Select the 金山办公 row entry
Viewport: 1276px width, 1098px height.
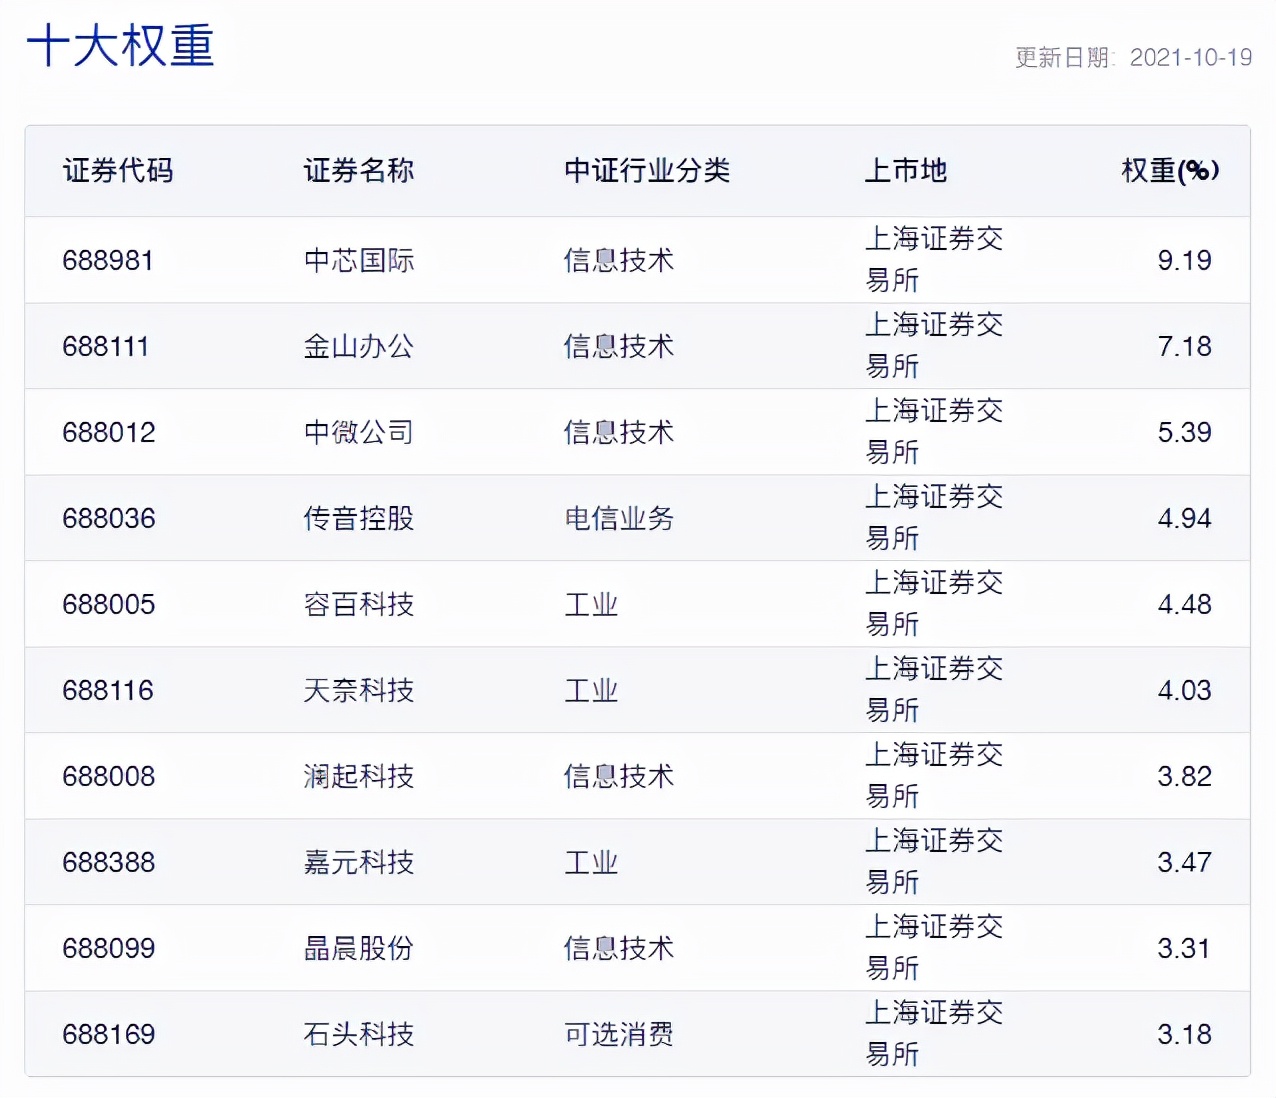pyautogui.click(x=360, y=346)
